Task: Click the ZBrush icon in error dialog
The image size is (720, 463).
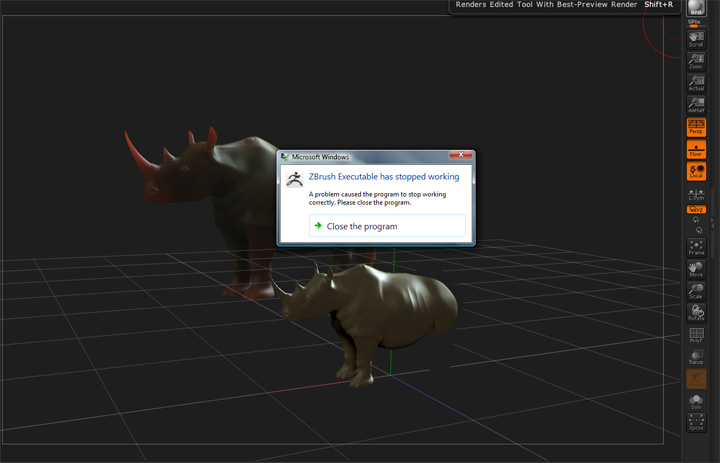Action: (294, 179)
